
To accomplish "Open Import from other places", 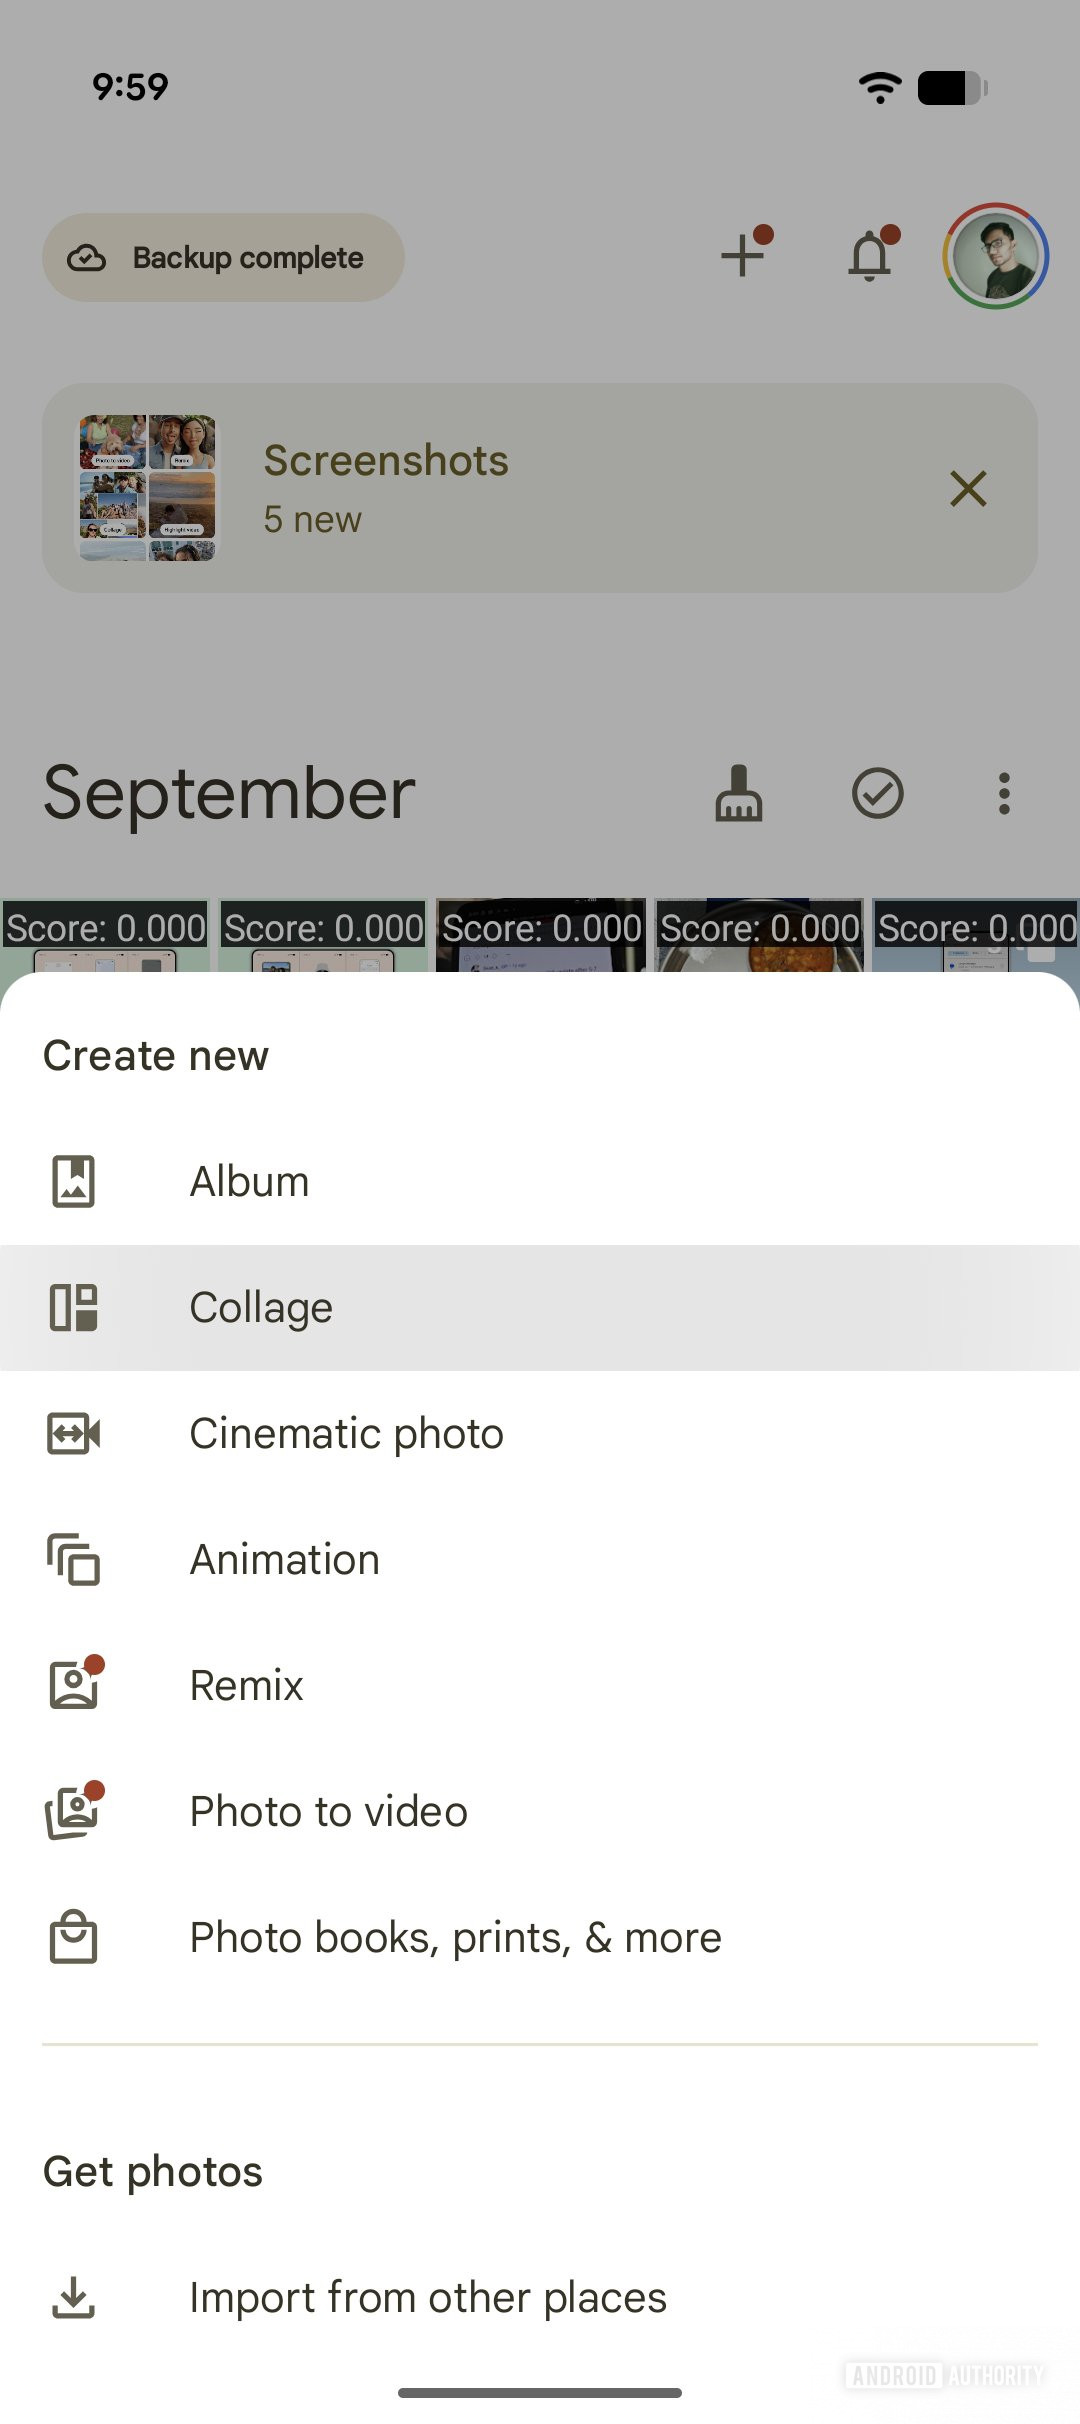I will click(428, 2297).
